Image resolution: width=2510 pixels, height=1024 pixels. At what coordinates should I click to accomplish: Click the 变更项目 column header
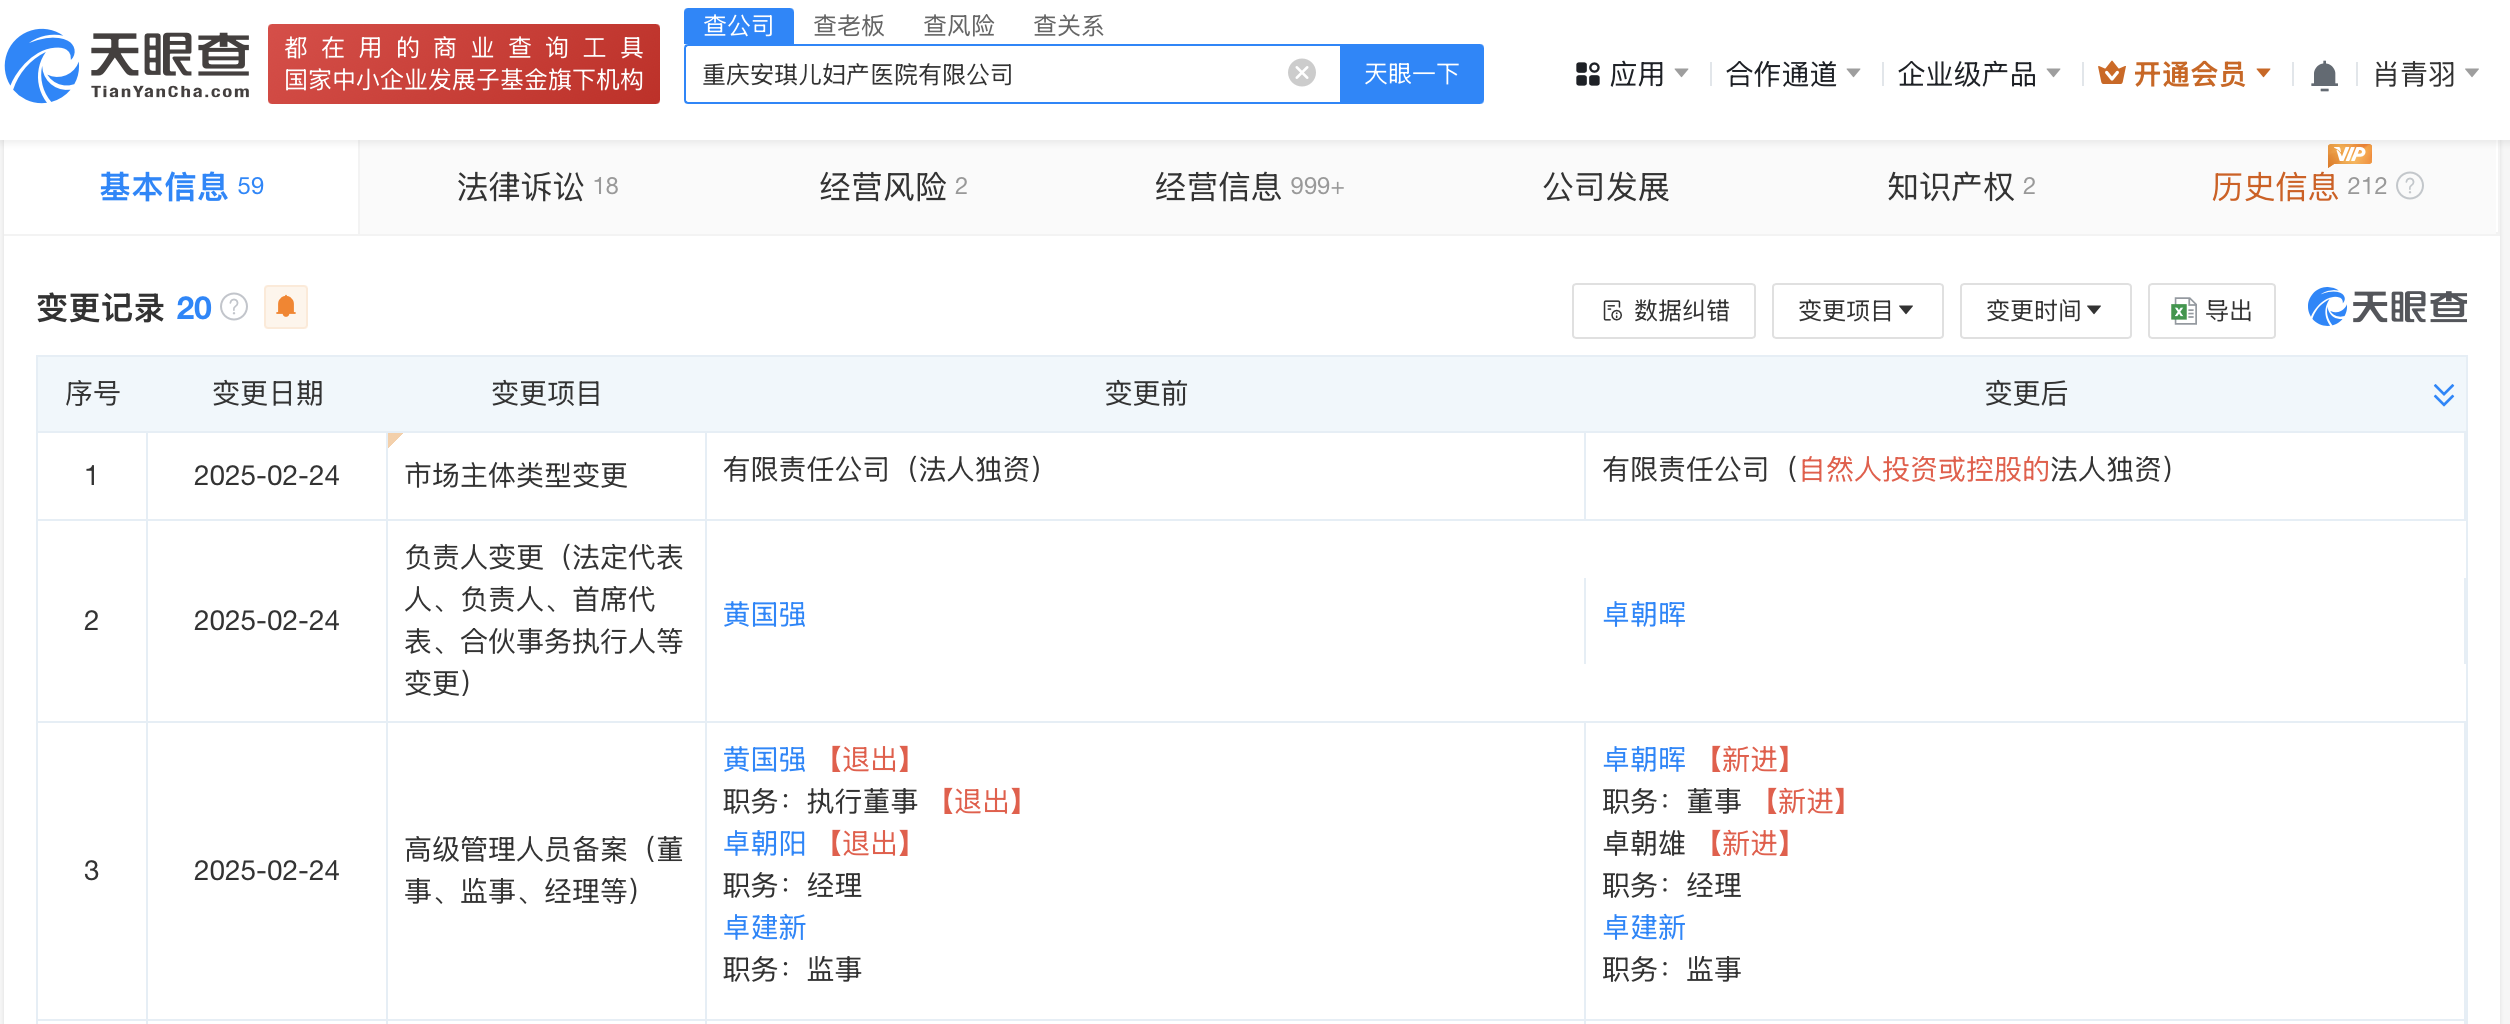pyautogui.click(x=546, y=394)
